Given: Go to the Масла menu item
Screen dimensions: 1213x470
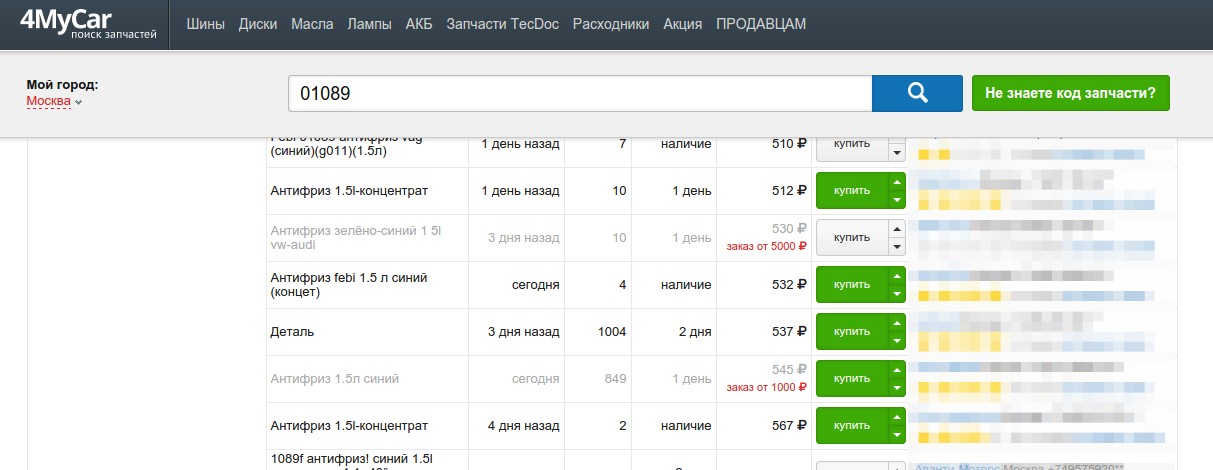Looking at the screenshot, I should pyautogui.click(x=312, y=24).
